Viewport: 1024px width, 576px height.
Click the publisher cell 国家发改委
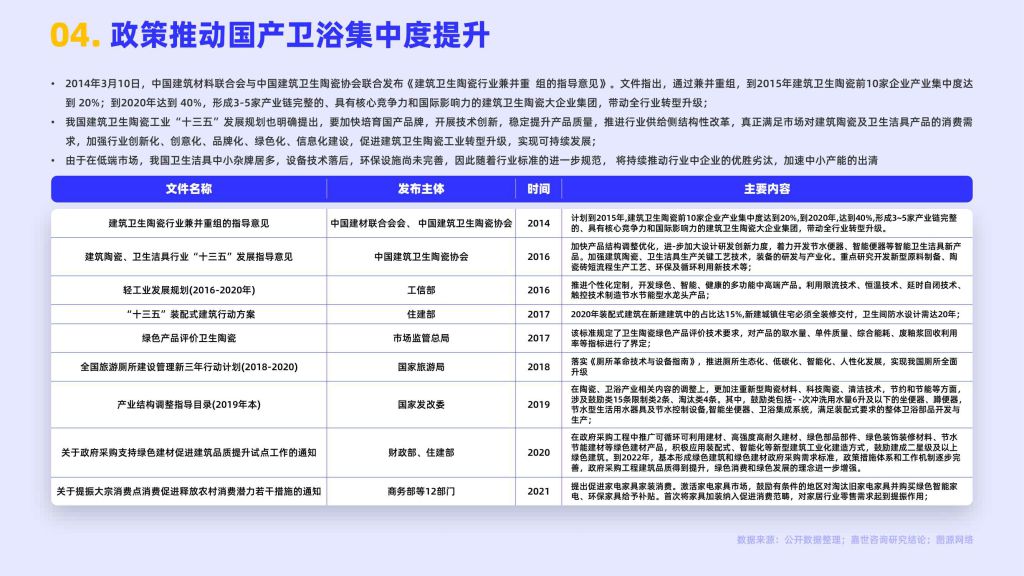421,405
